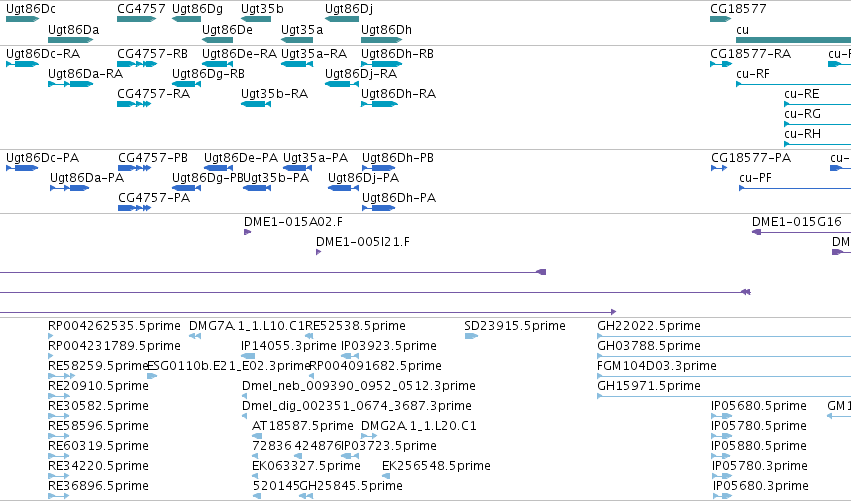Open the CG18577 gene label

738,9
